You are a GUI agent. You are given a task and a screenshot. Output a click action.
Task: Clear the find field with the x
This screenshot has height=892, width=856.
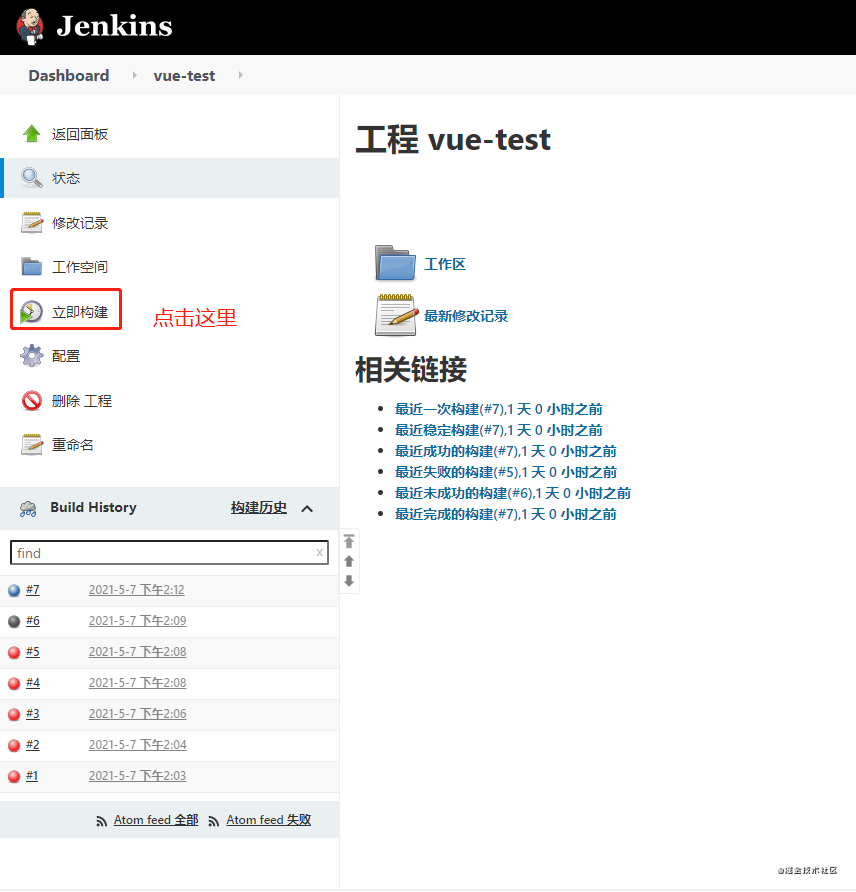[x=320, y=552]
